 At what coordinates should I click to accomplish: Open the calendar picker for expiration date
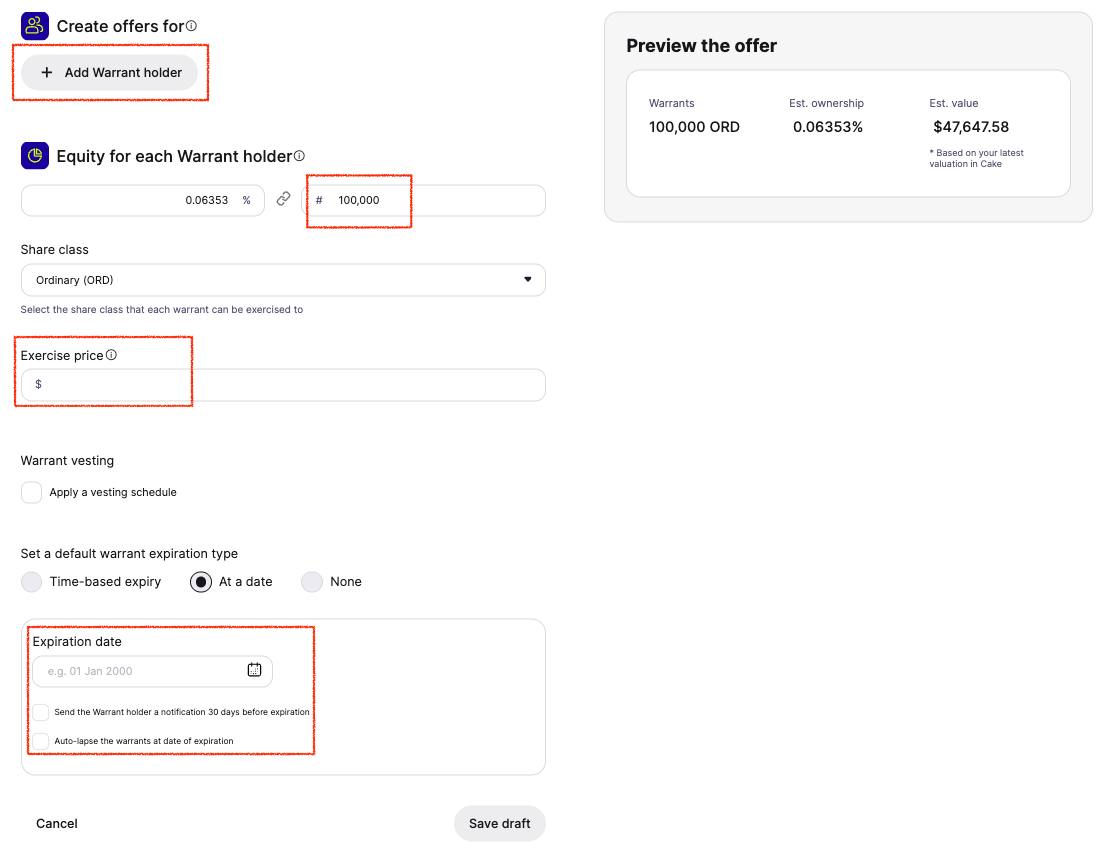point(254,670)
